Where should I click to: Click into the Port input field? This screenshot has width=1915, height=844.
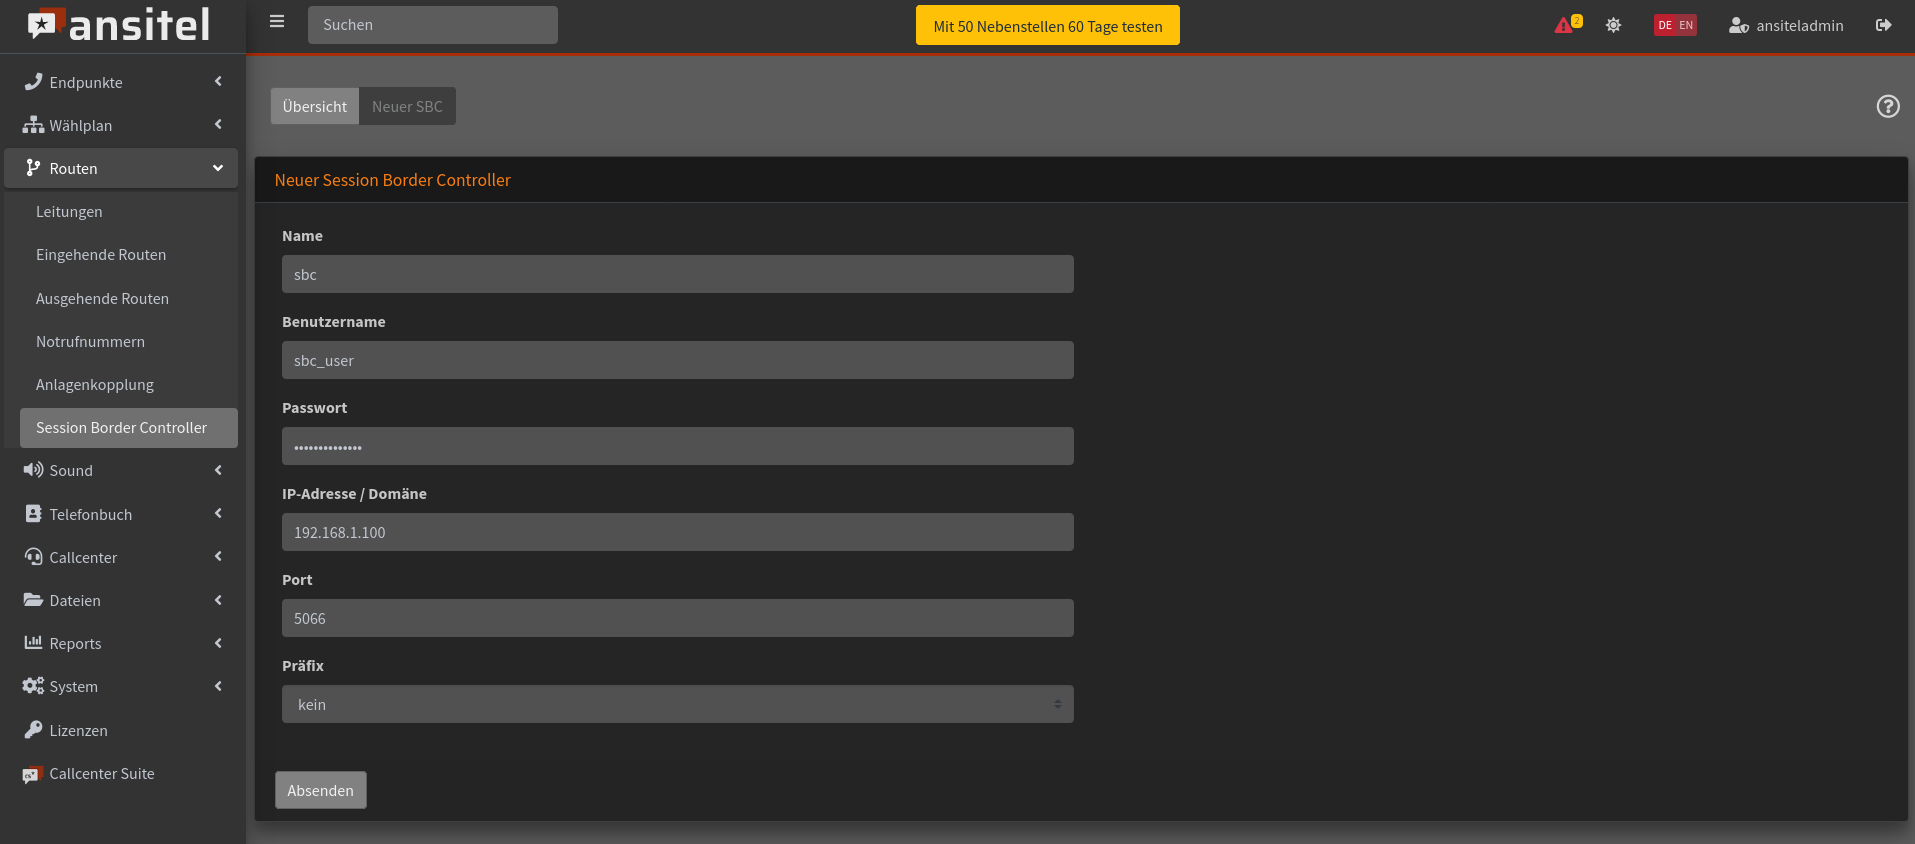click(677, 618)
